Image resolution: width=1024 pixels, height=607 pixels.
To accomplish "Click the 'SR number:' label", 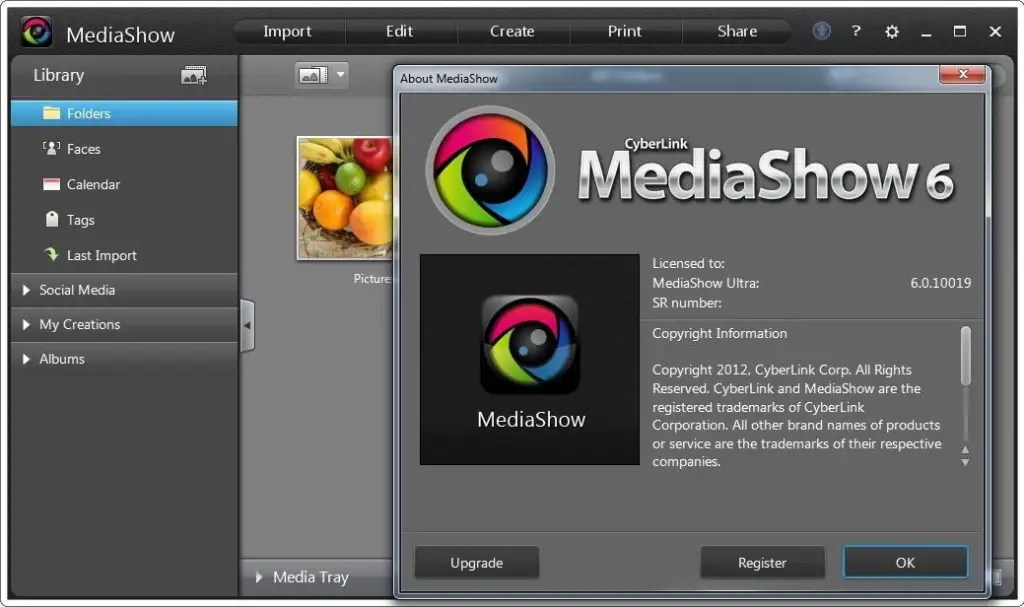I will tap(686, 303).
